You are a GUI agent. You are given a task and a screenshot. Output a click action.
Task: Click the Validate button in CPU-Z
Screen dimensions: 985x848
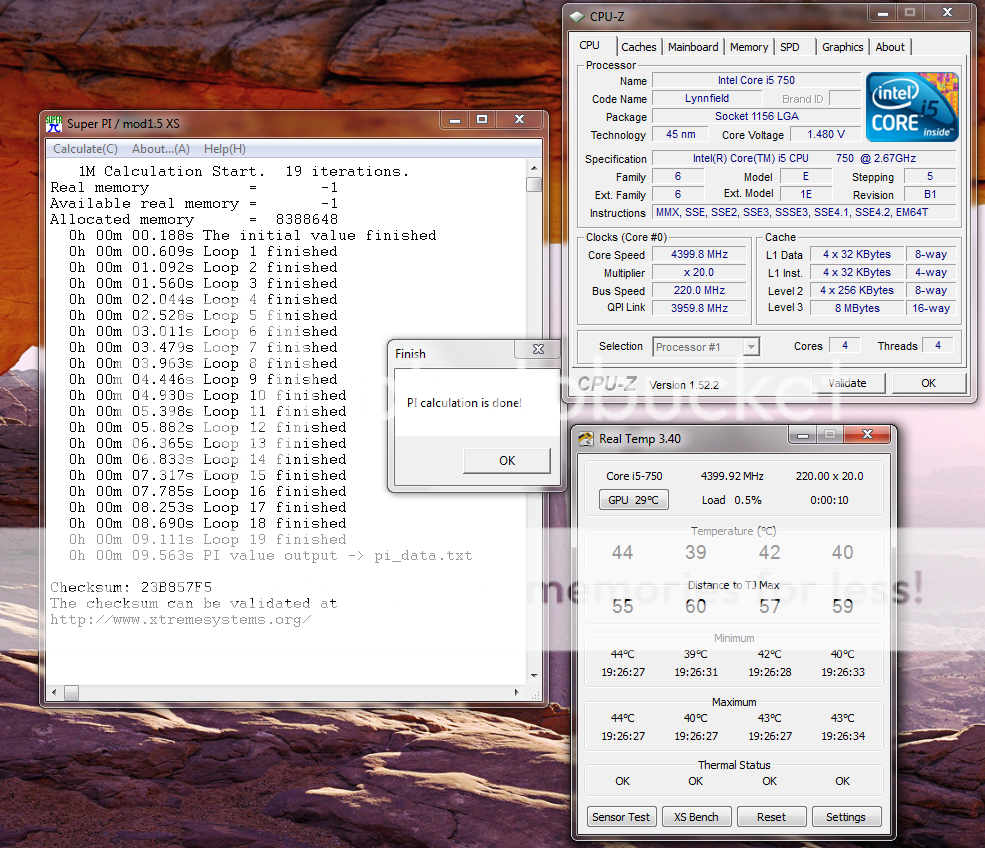click(x=847, y=383)
